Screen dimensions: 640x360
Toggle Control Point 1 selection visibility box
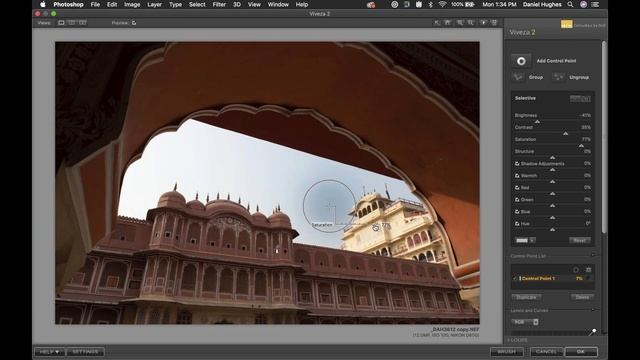588,278
